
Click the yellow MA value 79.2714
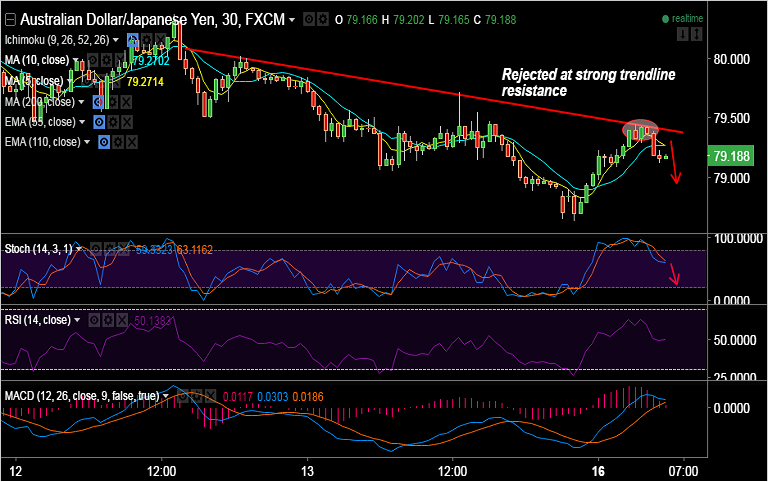[x=145, y=82]
